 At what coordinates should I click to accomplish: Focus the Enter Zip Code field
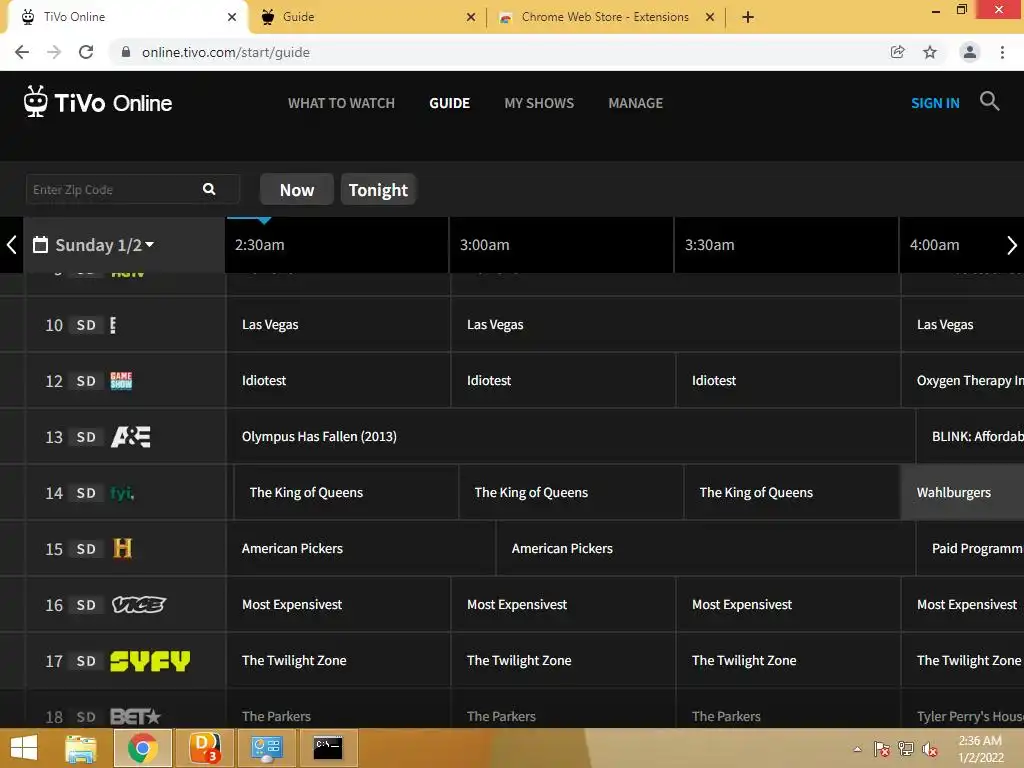coord(114,189)
